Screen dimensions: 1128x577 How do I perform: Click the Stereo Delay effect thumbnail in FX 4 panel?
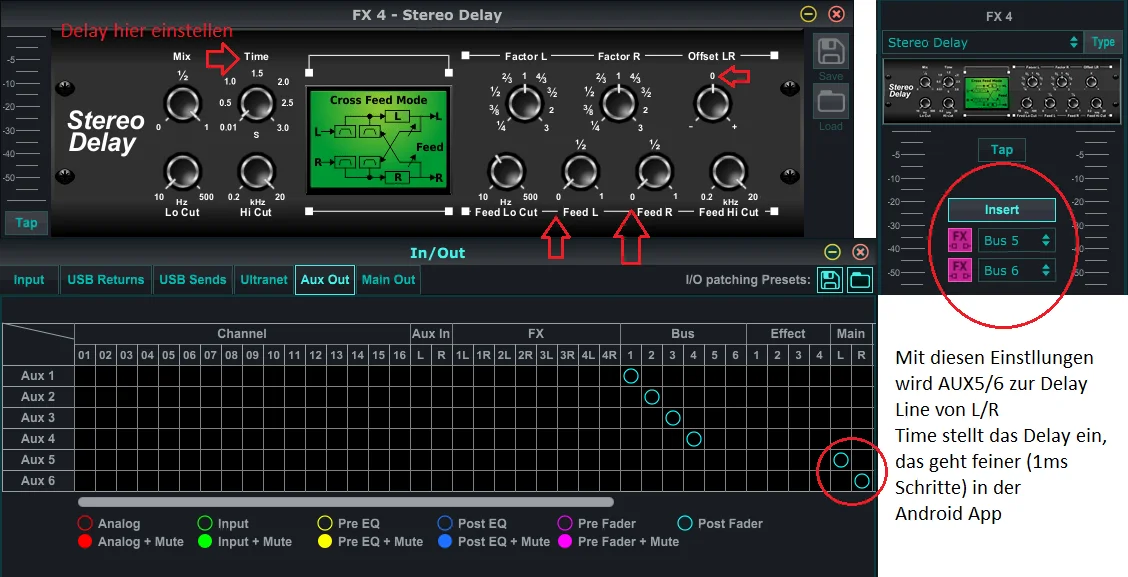coord(1002,91)
